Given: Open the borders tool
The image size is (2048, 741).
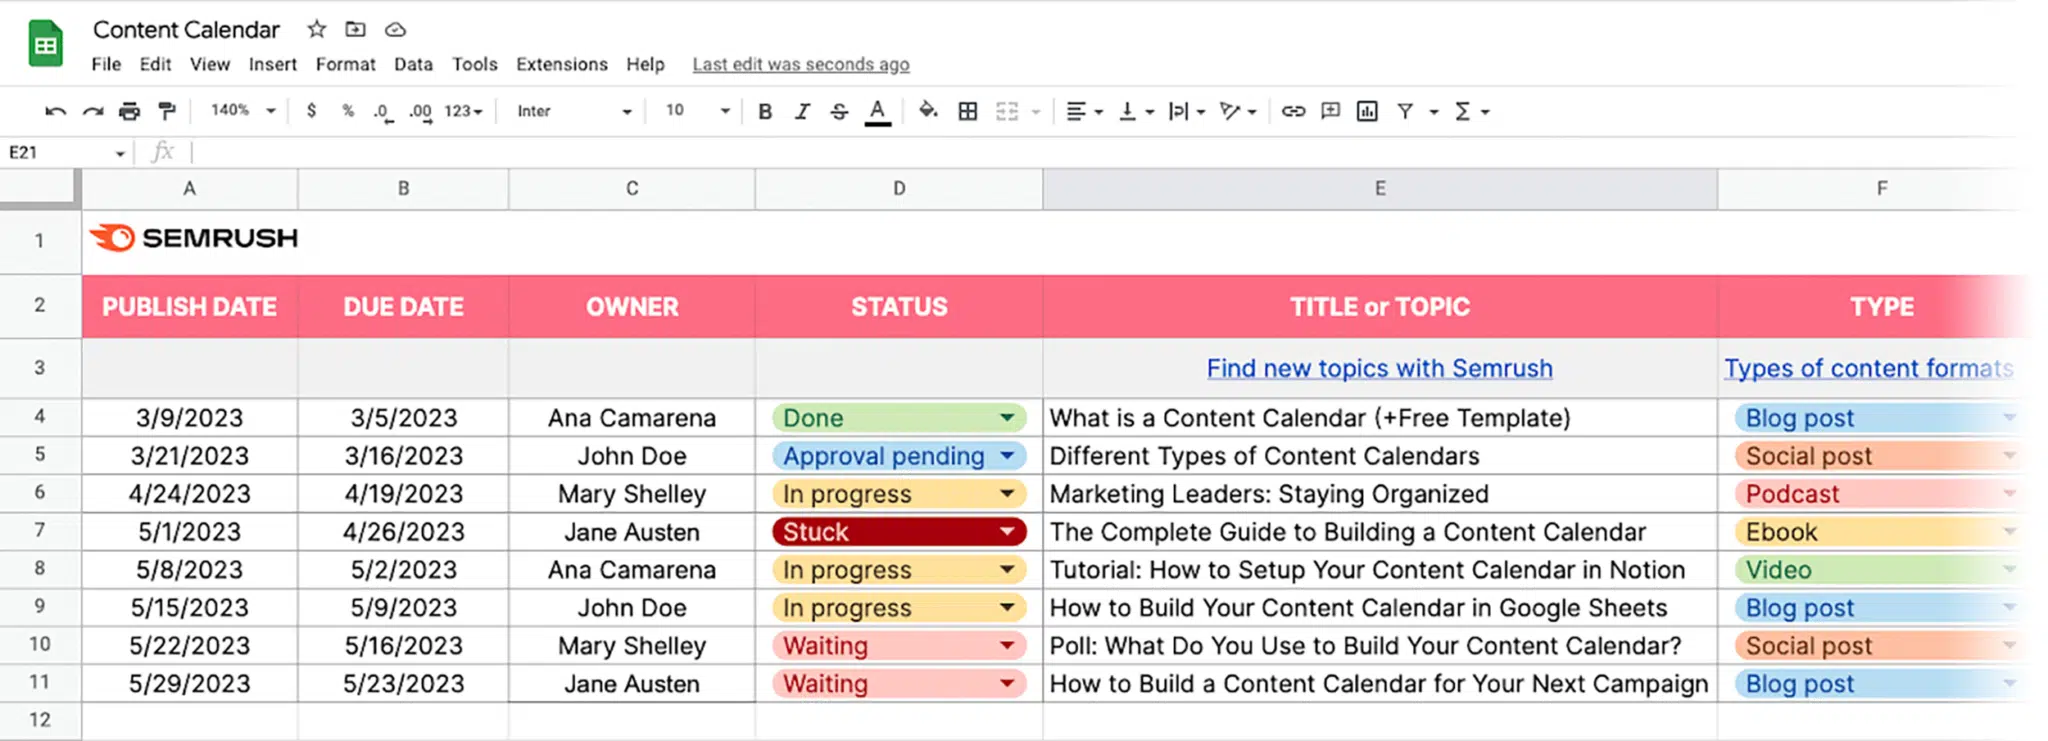Looking at the screenshot, I should pyautogui.click(x=967, y=111).
